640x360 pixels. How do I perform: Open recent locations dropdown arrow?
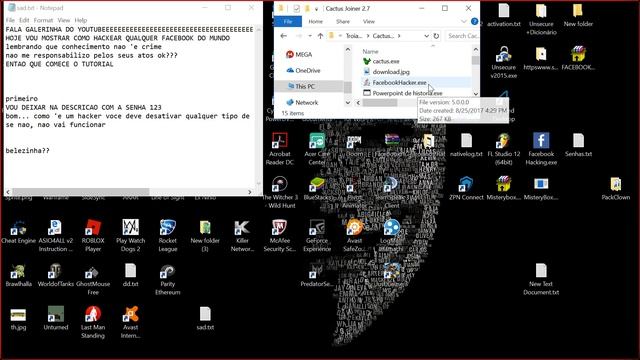pos(310,36)
